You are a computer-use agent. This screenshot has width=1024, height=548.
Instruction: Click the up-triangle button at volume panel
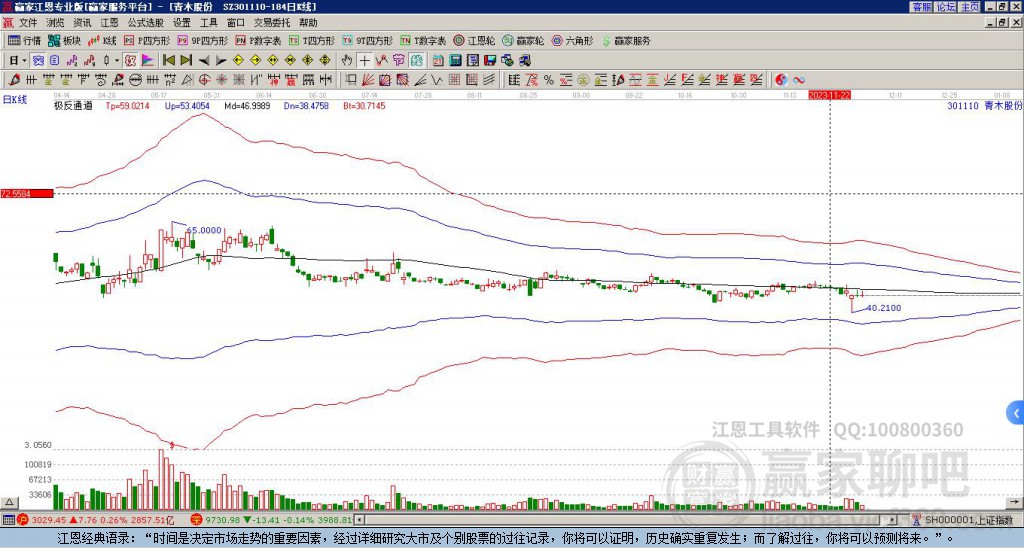(x=9, y=502)
